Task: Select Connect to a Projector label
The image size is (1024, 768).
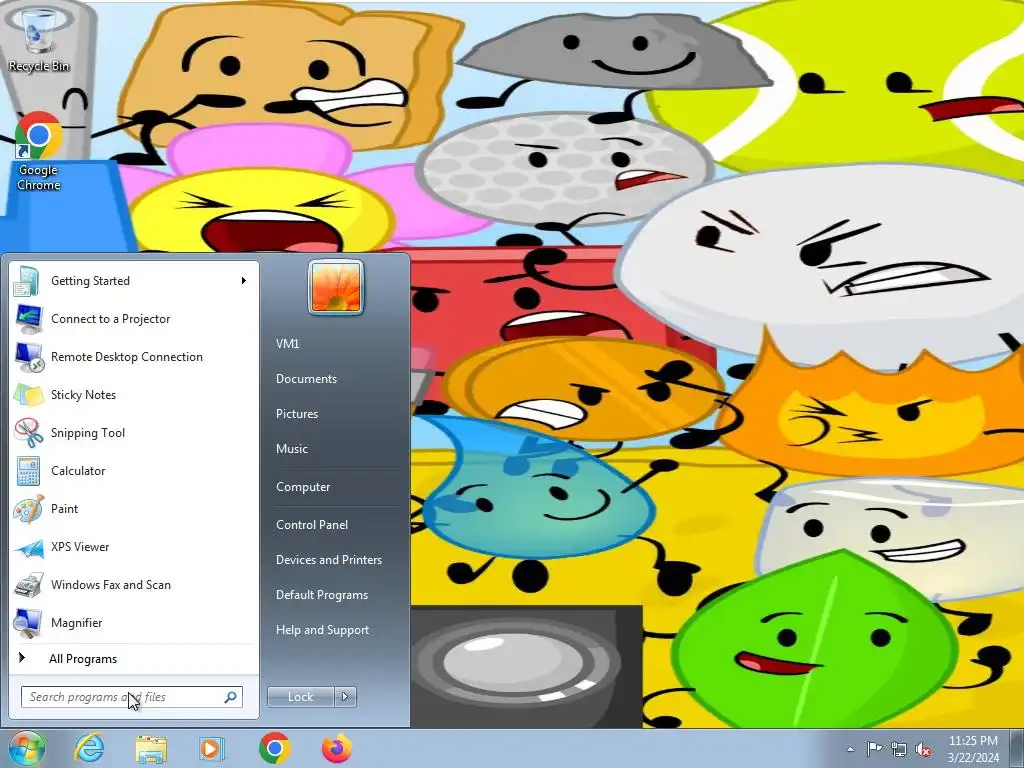Action: [110, 319]
